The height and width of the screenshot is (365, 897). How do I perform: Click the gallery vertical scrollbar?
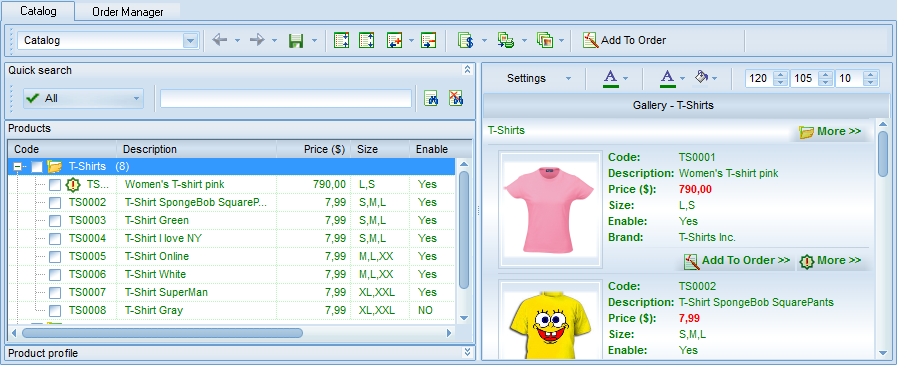pyautogui.click(x=883, y=153)
